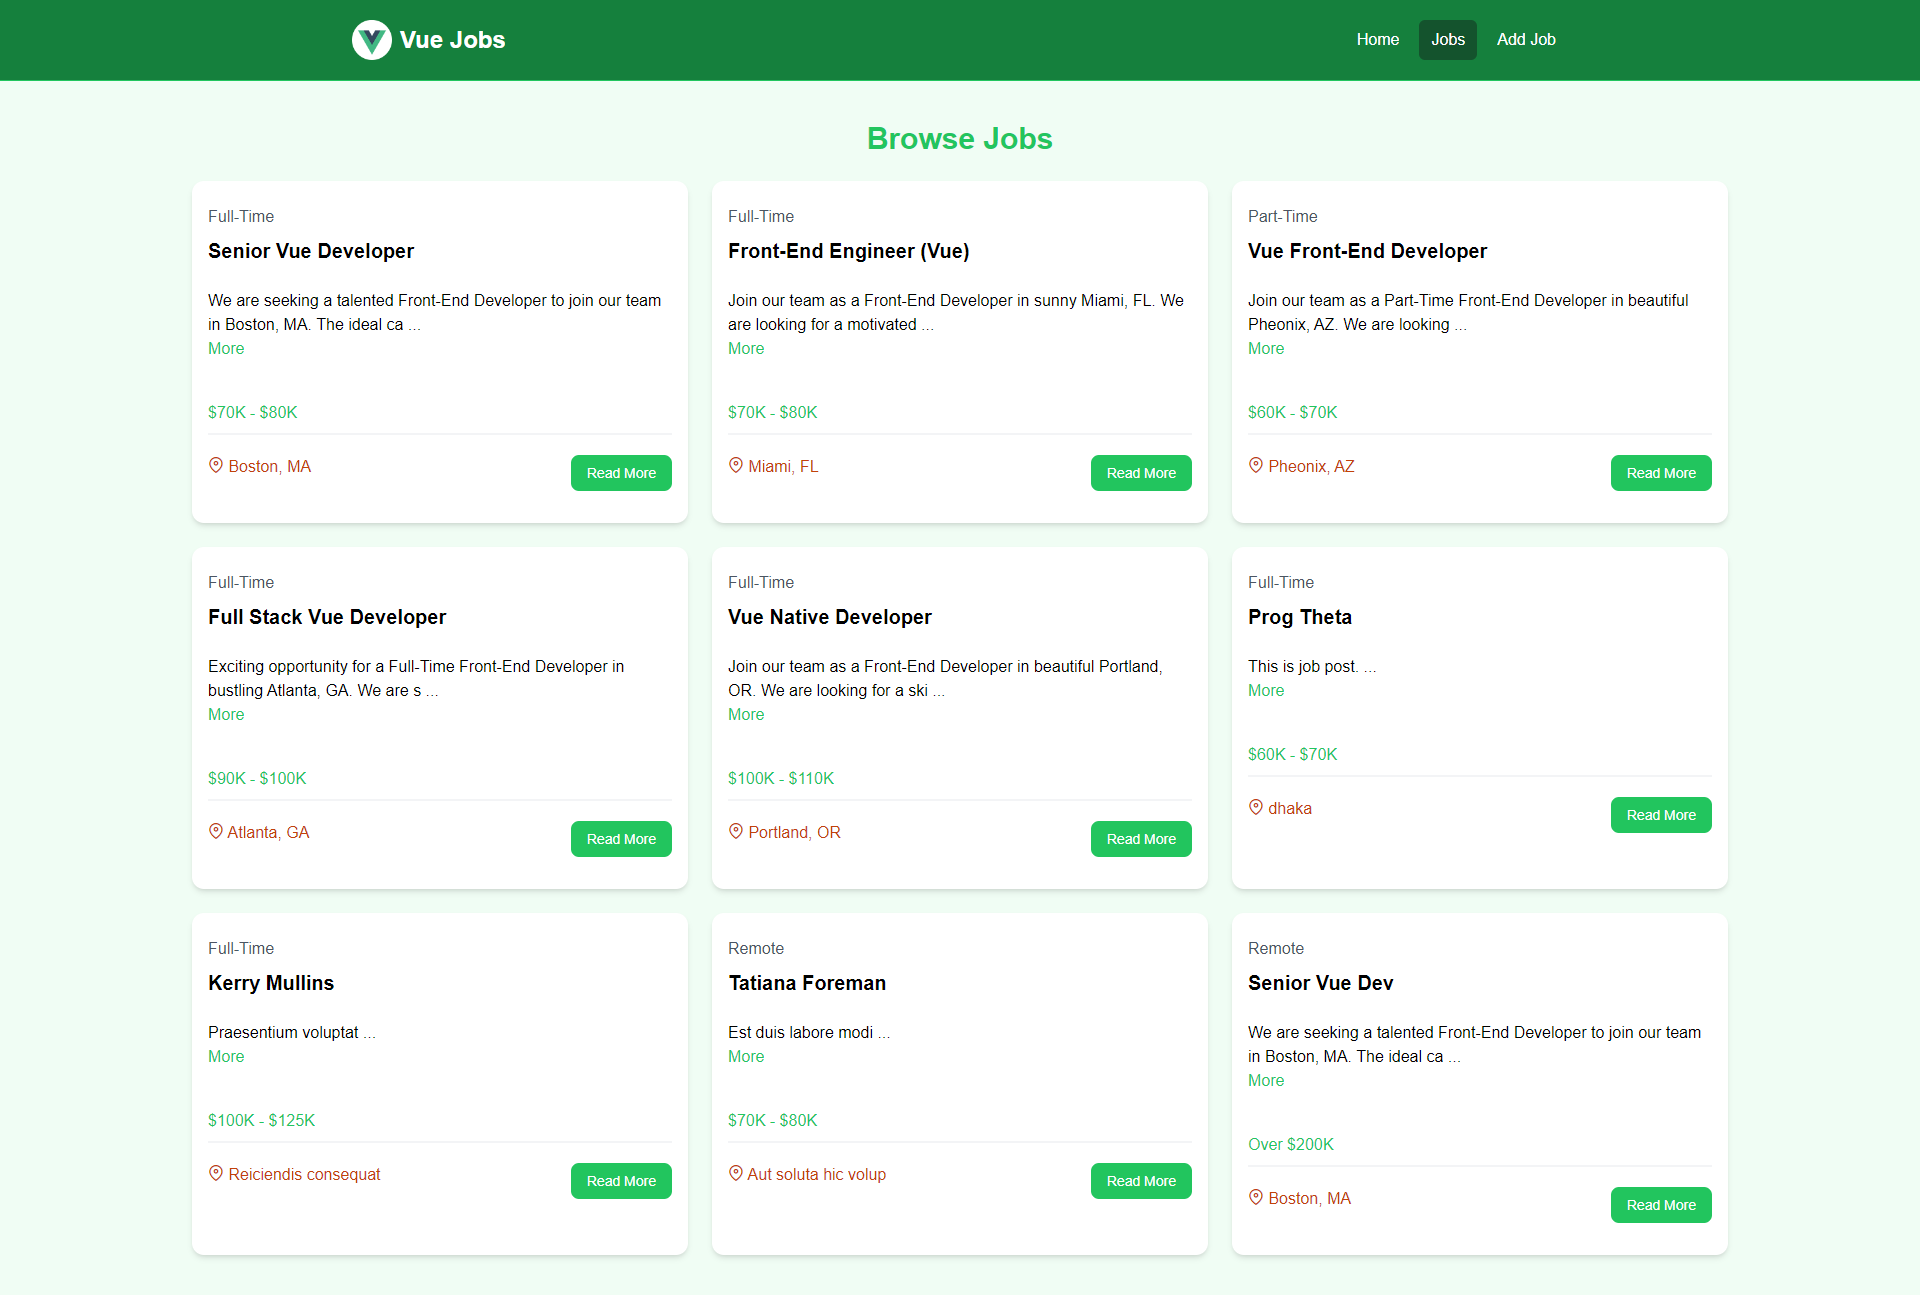Image resolution: width=1920 pixels, height=1295 pixels.
Task: Show more of Prog Theta description
Action: [x=1266, y=690]
